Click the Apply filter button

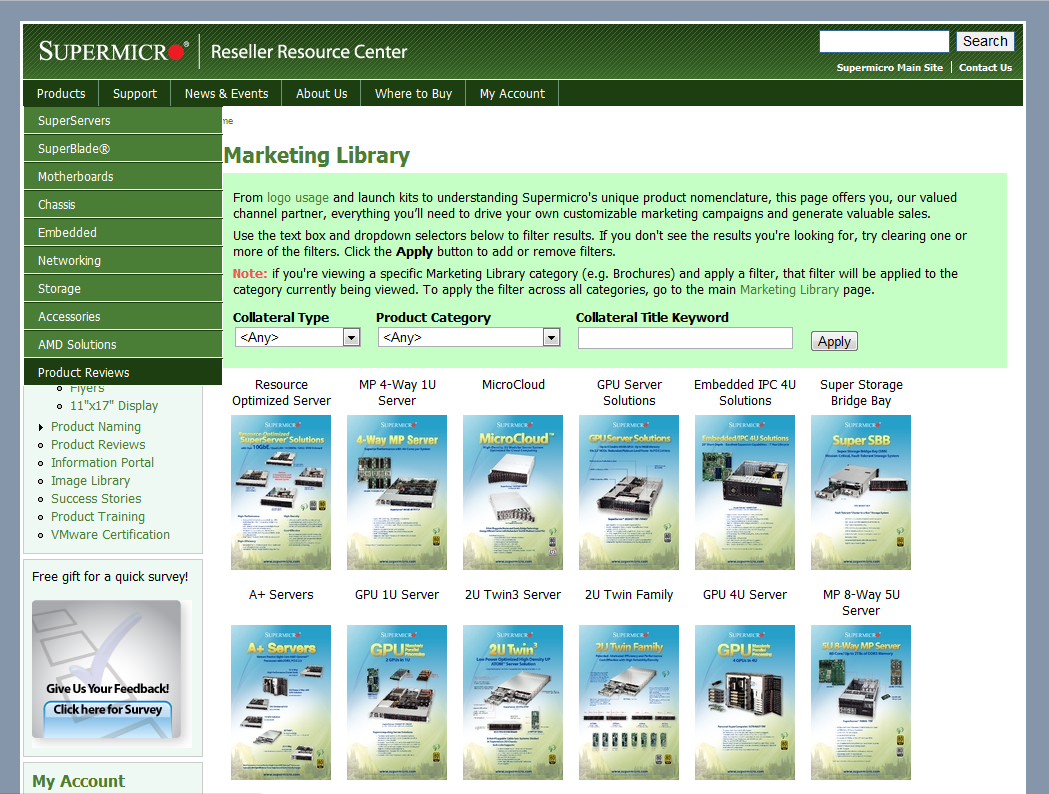tap(834, 341)
